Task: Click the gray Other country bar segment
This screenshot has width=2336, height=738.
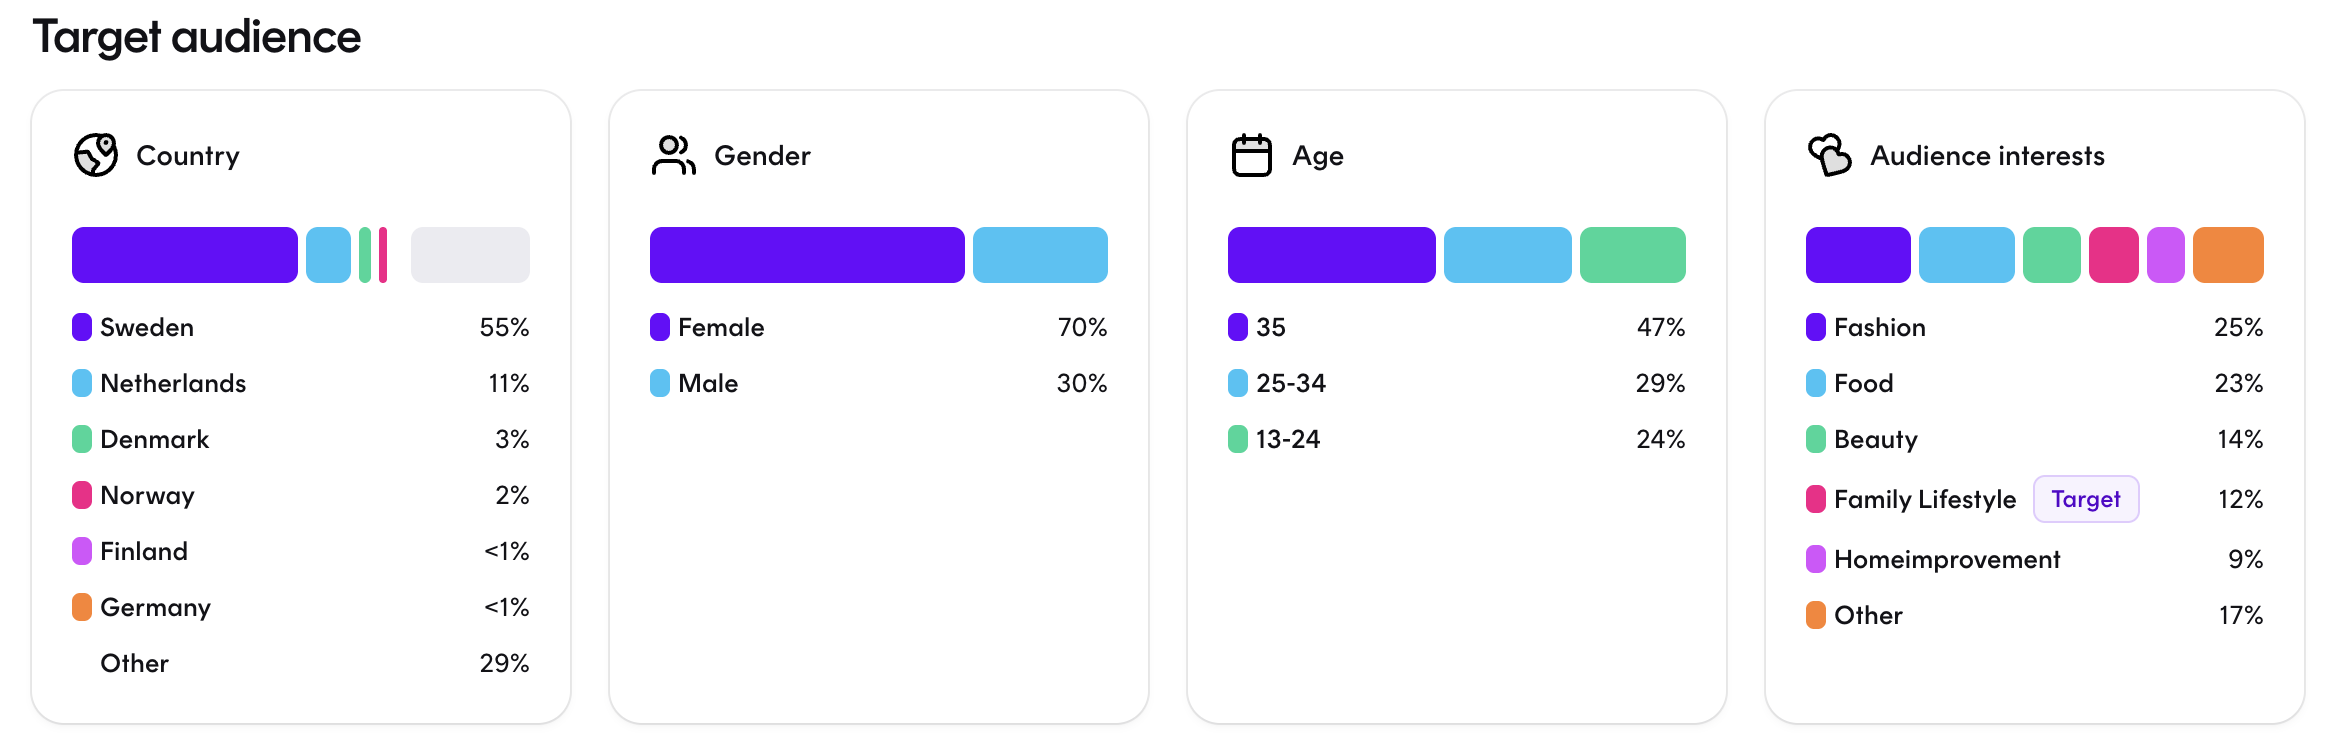Action: (x=470, y=255)
